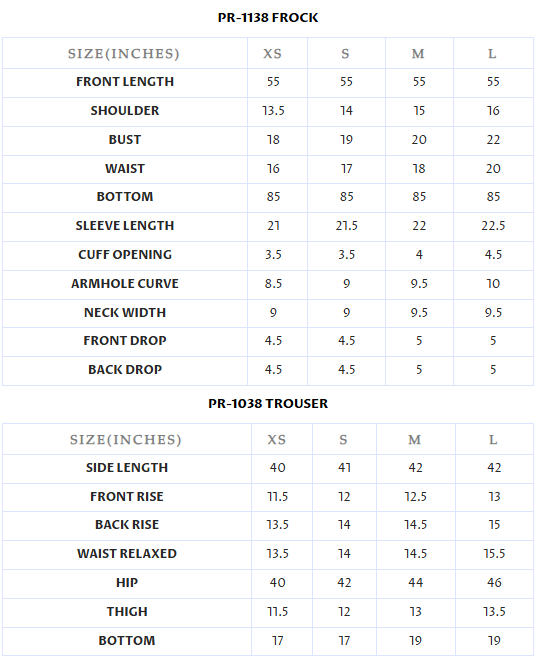
Task: Select the L column header in trouser table
Action: click(x=493, y=440)
